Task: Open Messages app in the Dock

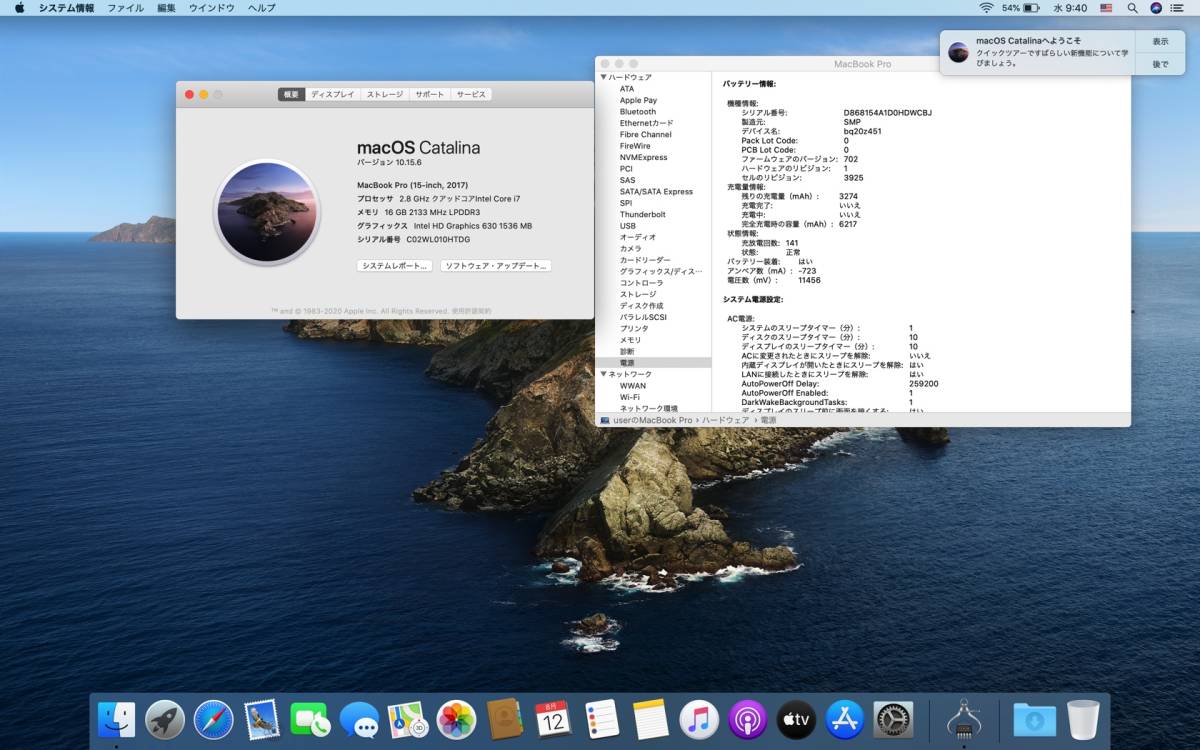Action: 359,719
